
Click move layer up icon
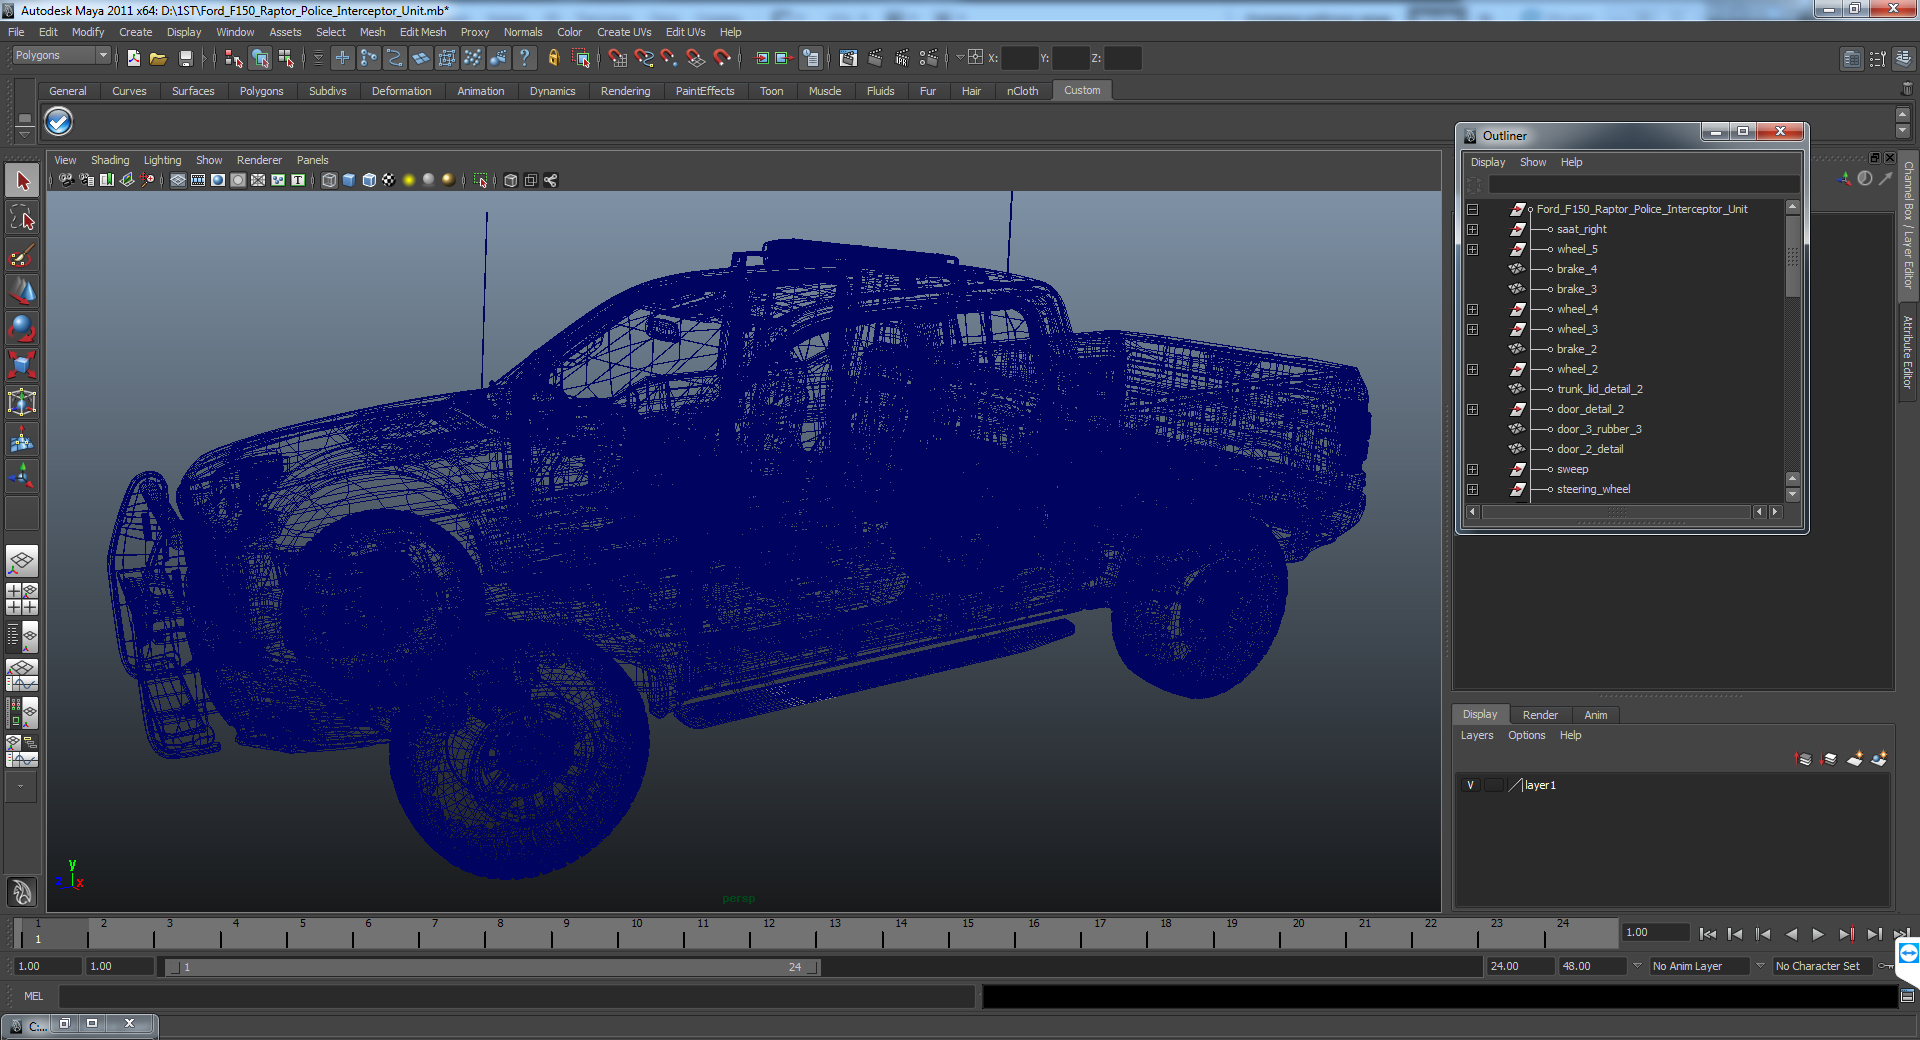pos(1804,759)
